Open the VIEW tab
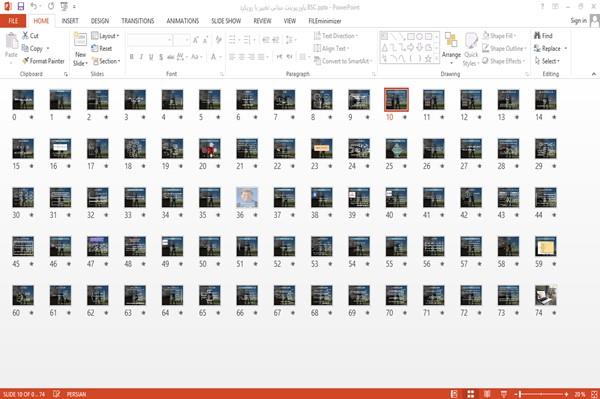600x399 pixels. [290, 21]
